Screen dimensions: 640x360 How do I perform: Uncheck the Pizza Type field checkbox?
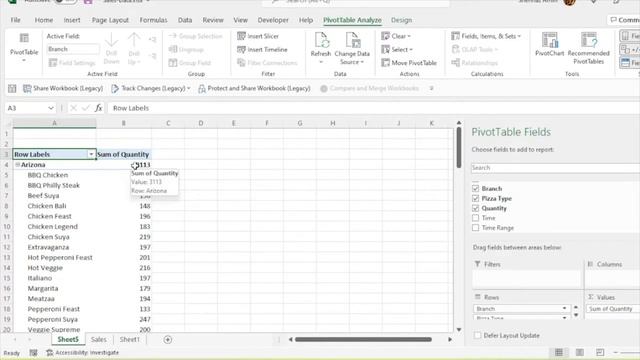476,198
